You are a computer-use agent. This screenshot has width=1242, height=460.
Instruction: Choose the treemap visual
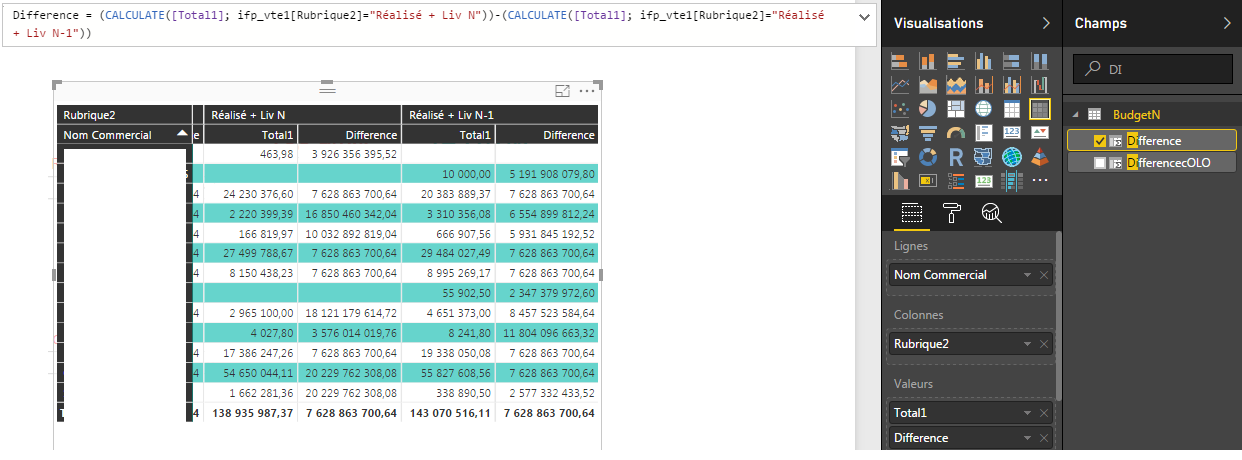pos(955,108)
